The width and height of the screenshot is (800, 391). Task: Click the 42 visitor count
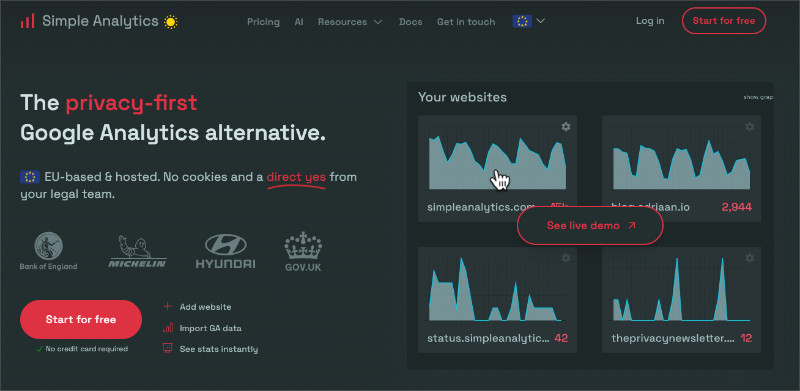click(561, 338)
